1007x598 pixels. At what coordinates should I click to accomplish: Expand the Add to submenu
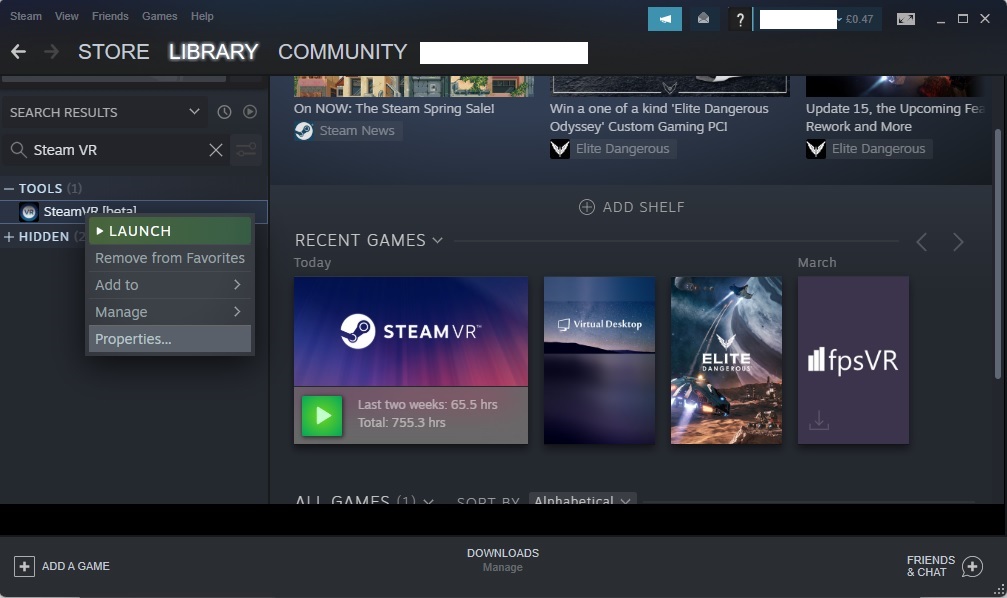pyautogui.click(x=170, y=285)
